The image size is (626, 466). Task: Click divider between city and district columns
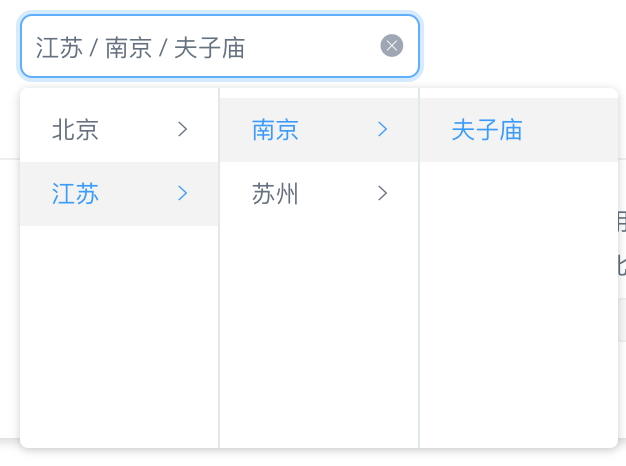click(x=419, y=300)
